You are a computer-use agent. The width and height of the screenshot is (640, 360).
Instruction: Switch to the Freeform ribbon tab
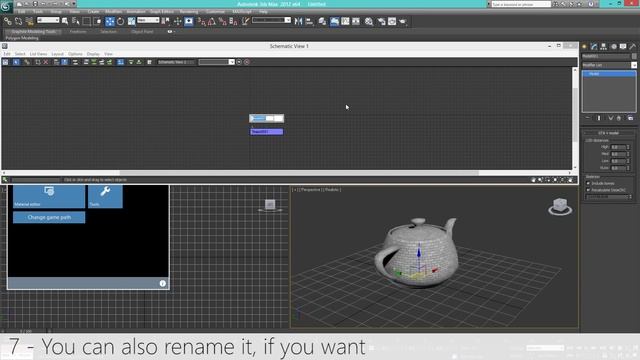tap(78, 31)
